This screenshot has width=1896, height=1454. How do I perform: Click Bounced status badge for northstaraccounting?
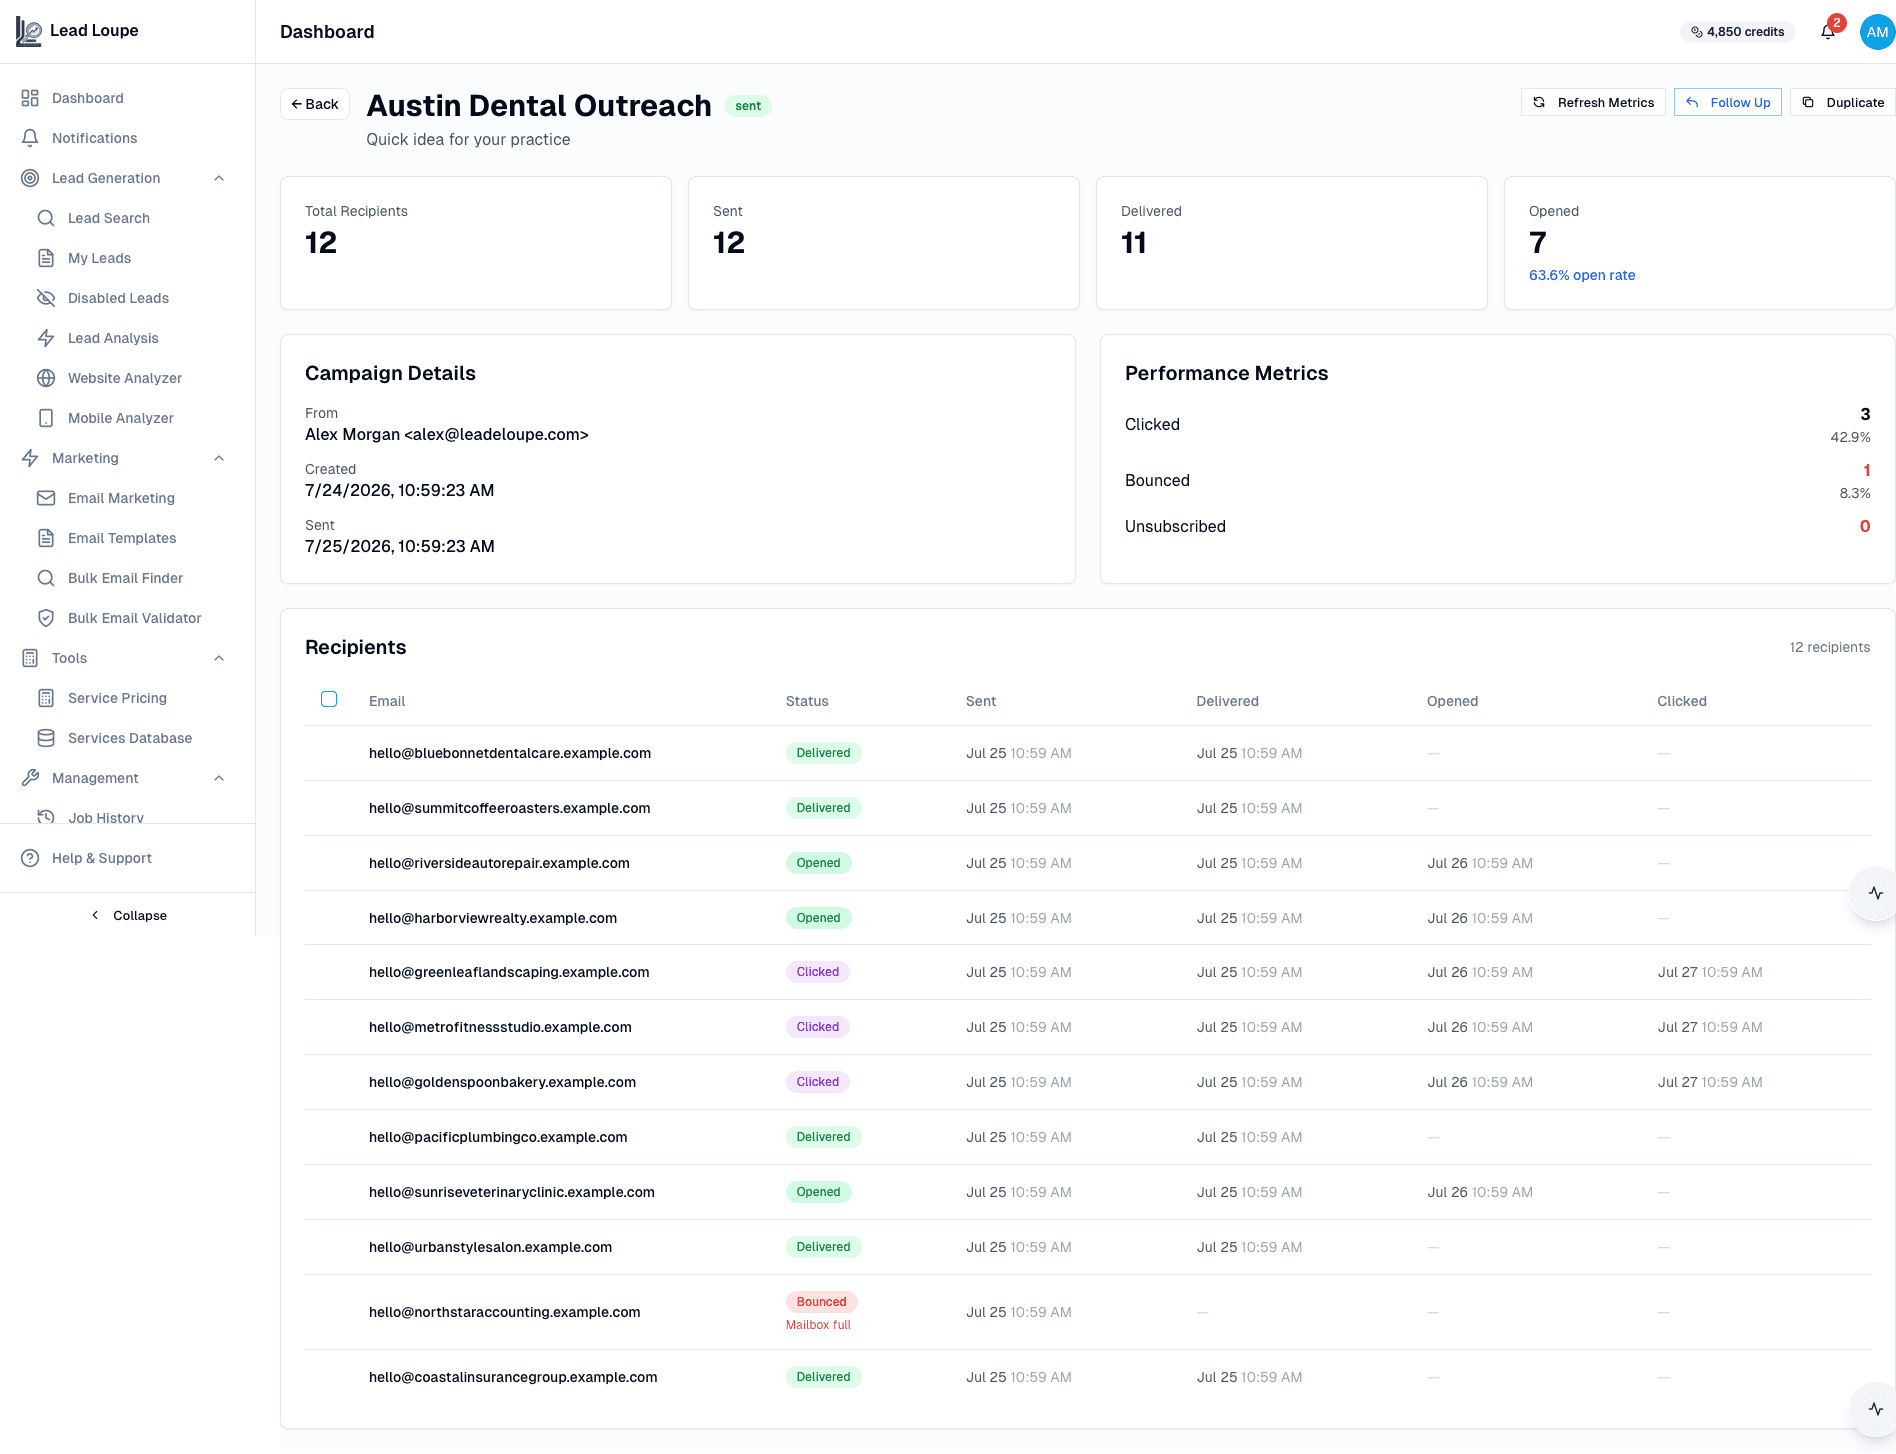click(821, 1302)
